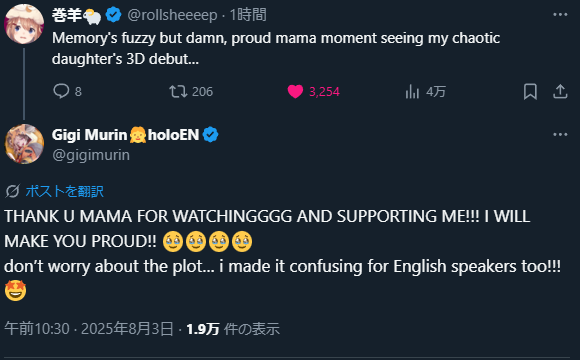Open Gigi Murin's profile avatar
Image resolution: width=580 pixels, height=360 pixels.
click(x=24, y=144)
